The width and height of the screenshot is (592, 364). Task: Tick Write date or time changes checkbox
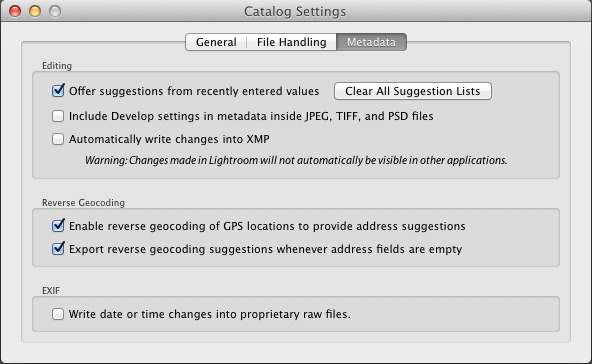point(58,314)
